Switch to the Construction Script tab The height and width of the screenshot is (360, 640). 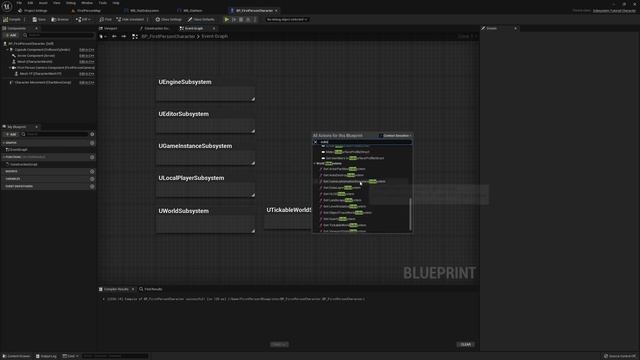[154, 29]
